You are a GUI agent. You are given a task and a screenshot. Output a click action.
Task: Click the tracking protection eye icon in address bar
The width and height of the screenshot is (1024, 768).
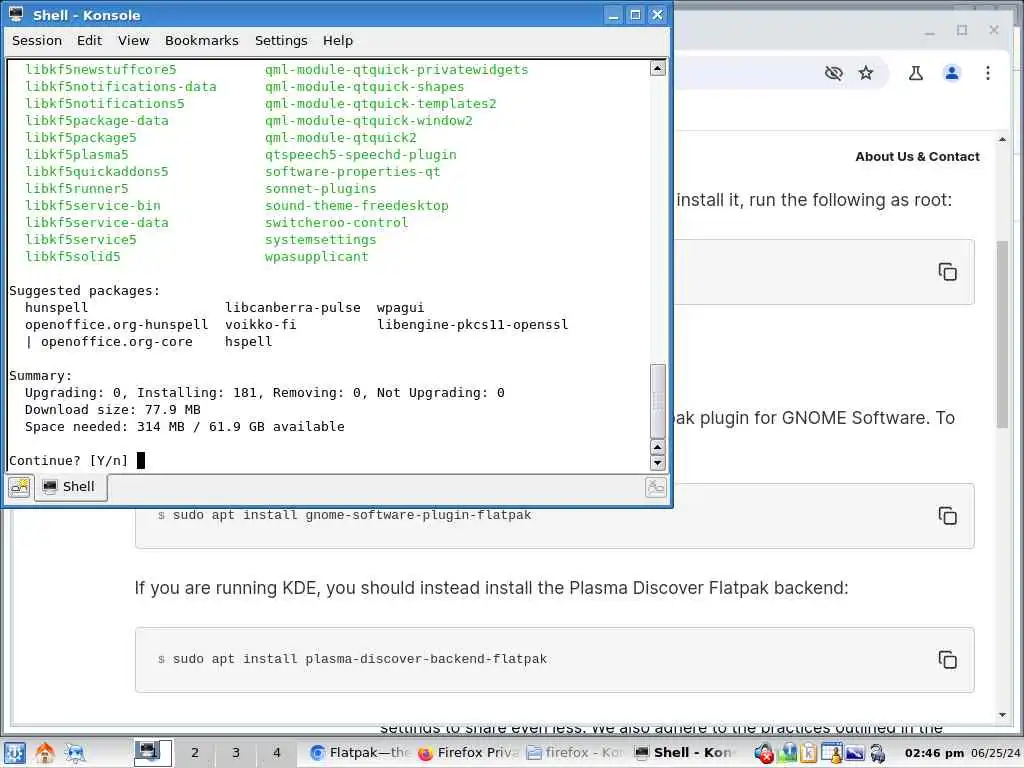point(833,73)
